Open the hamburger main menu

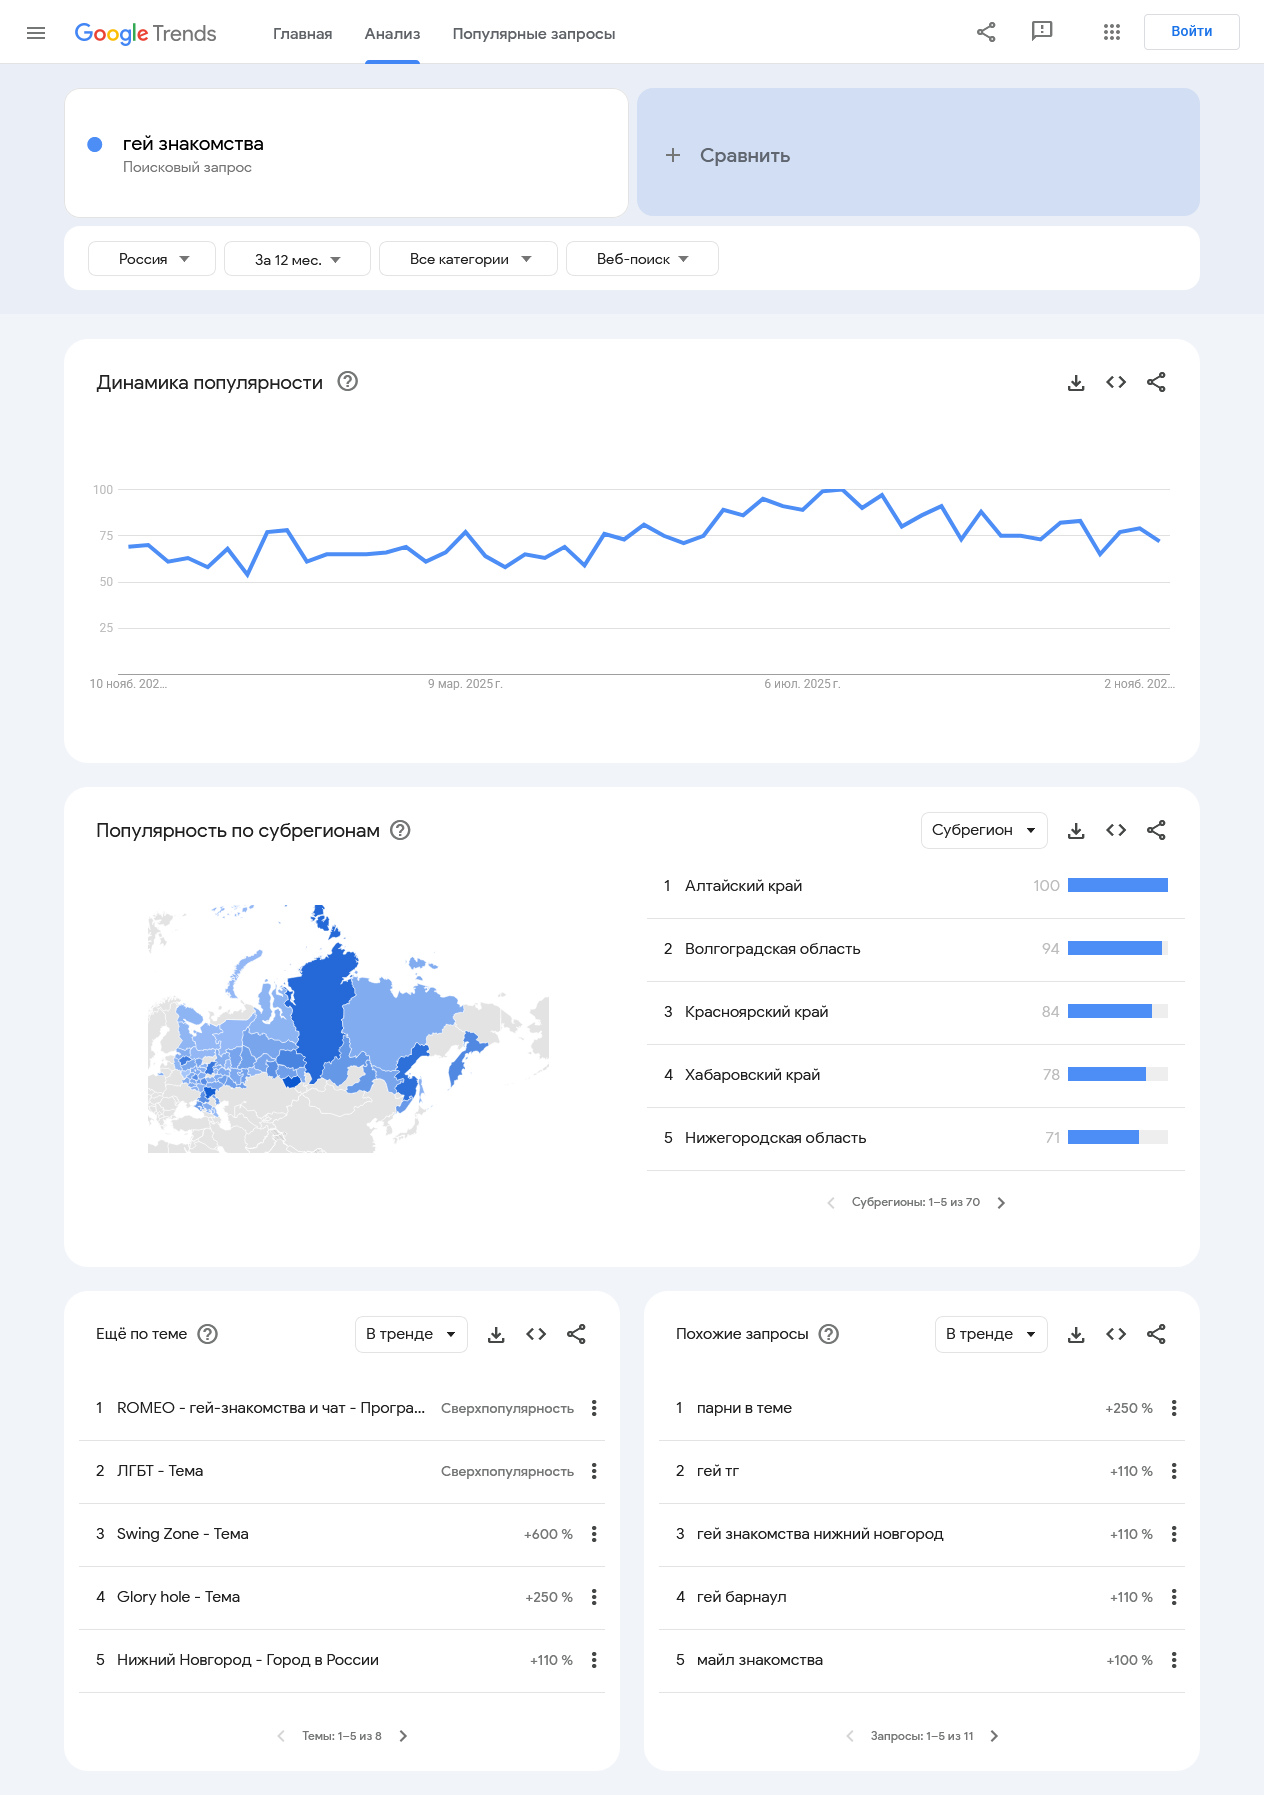click(36, 33)
